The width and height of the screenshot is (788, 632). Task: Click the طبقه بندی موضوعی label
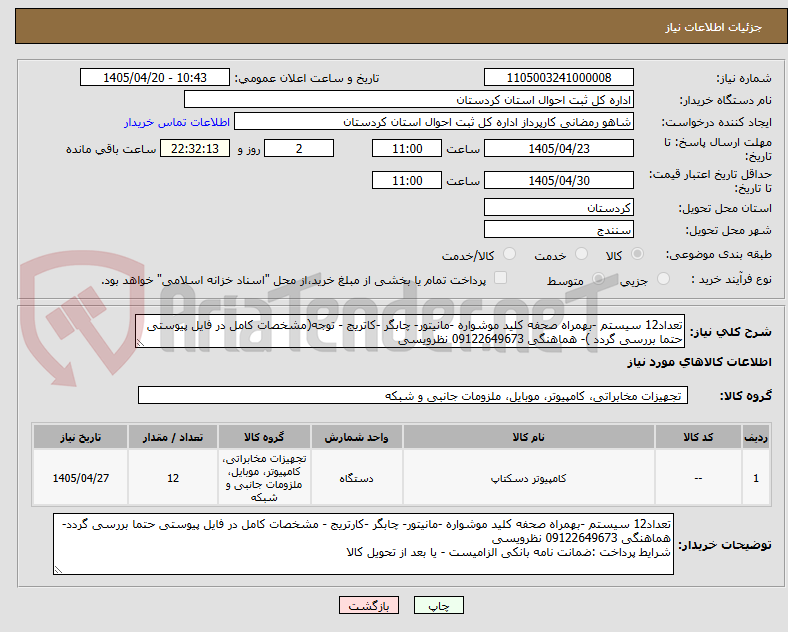coord(719,255)
